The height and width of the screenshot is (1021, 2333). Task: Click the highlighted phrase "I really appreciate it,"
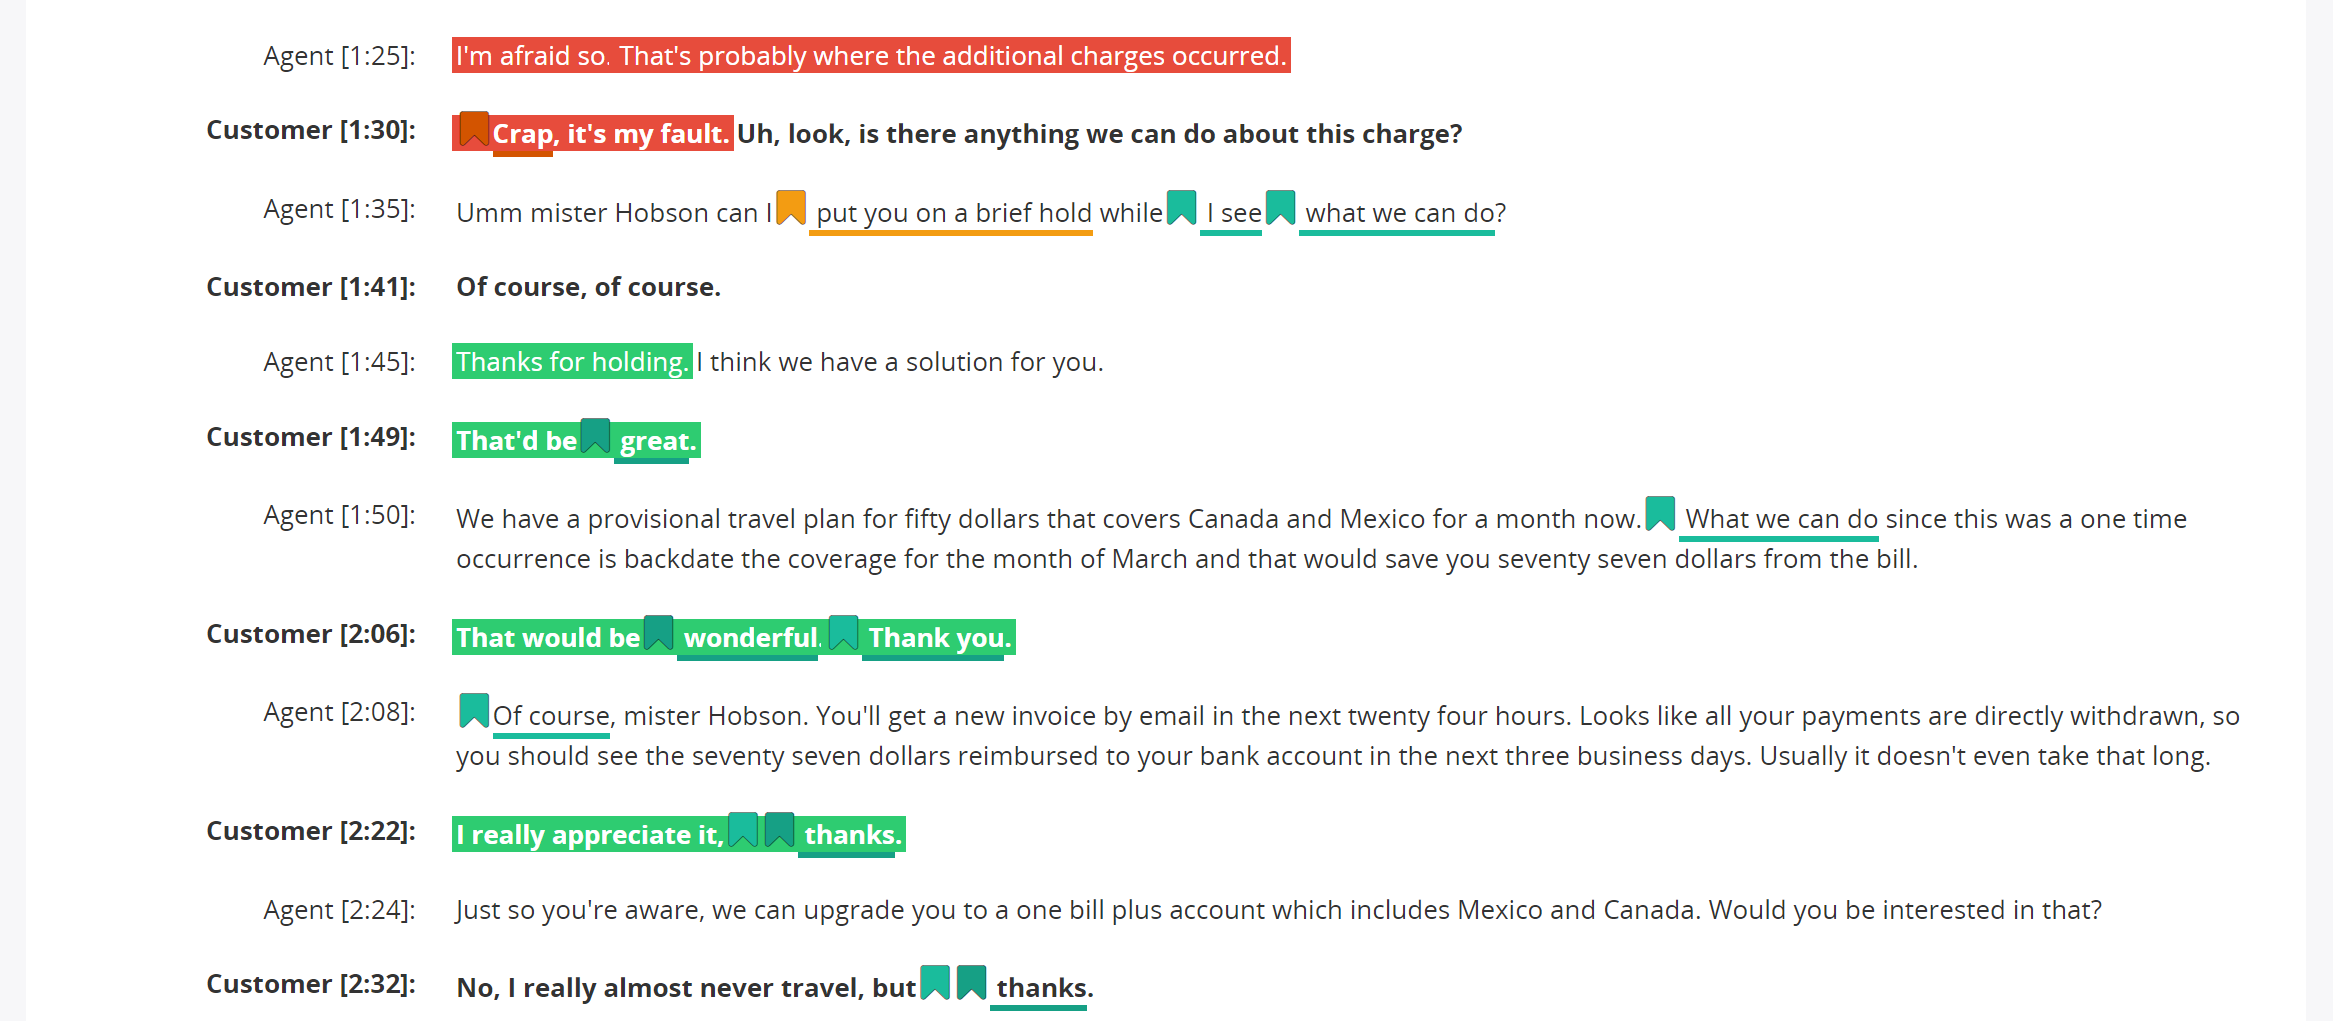point(590,835)
